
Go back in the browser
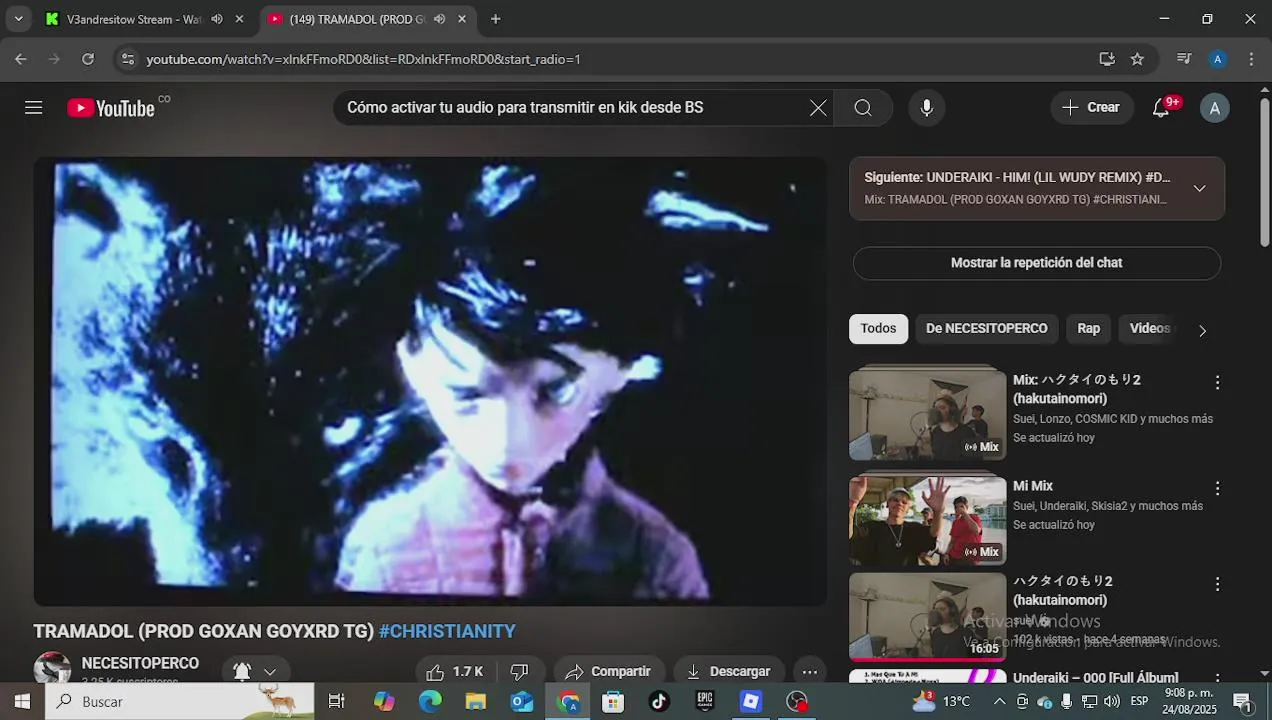(21, 59)
